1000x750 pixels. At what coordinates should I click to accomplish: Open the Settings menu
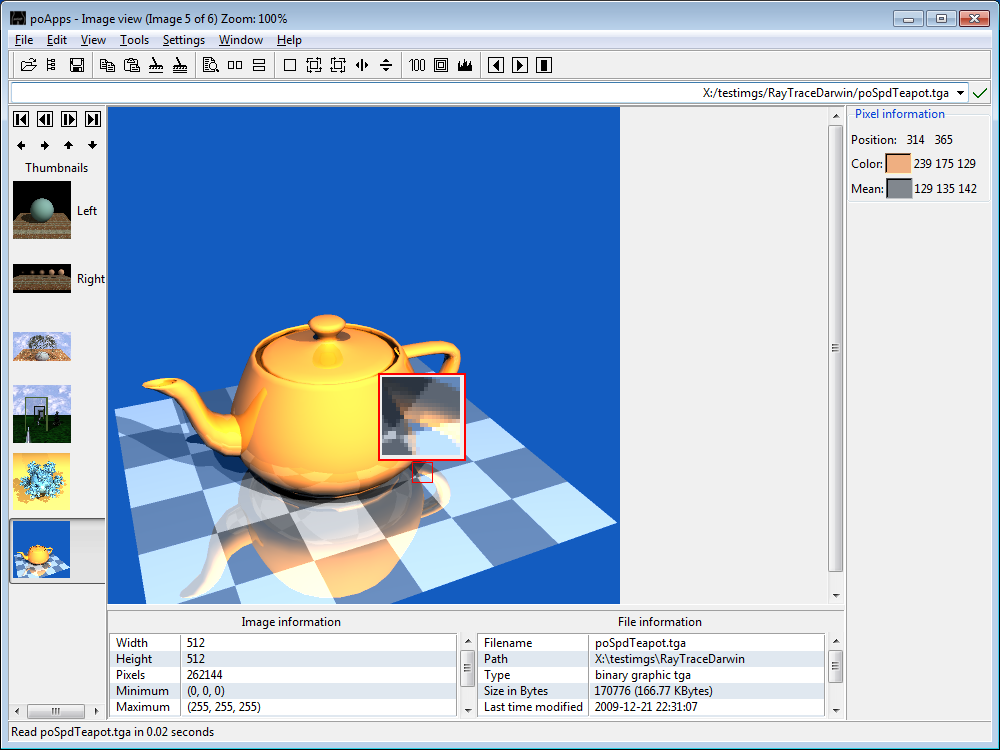pos(184,40)
